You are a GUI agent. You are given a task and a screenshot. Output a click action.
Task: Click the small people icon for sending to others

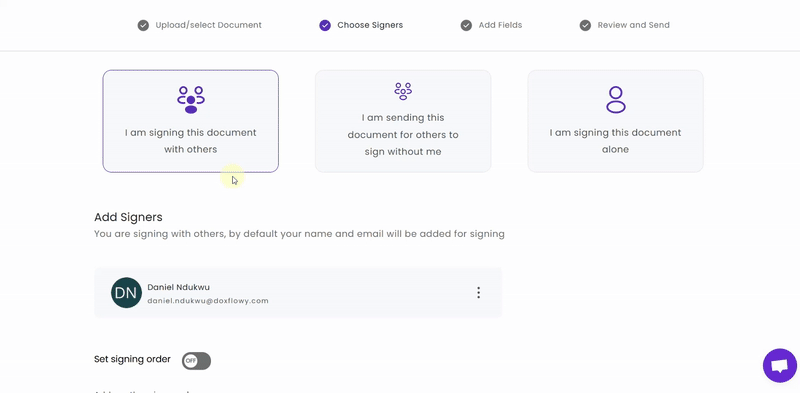(x=403, y=91)
